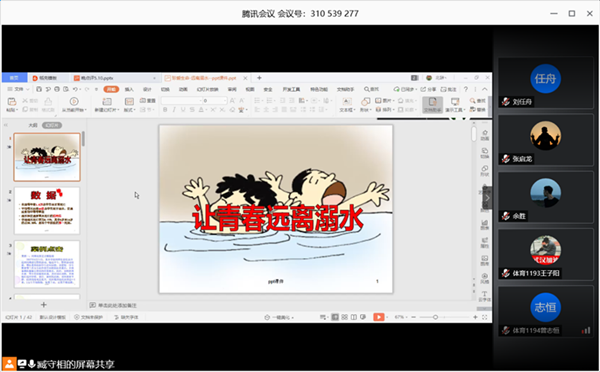Switch to normal view in status bar
The image size is (600, 372).
pos(335,317)
